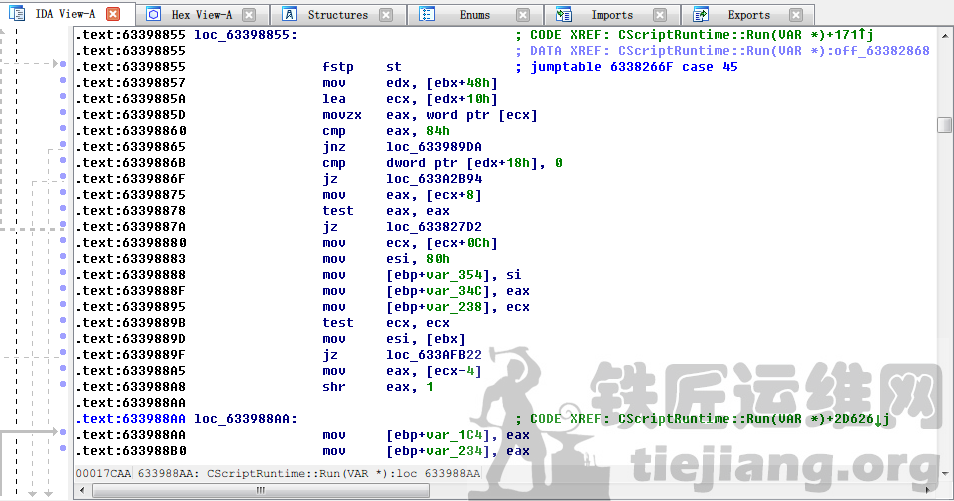This screenshot has width=954, height=501.
Task: Click the vertical scrollbar down arrow
Action: [945, 474]
